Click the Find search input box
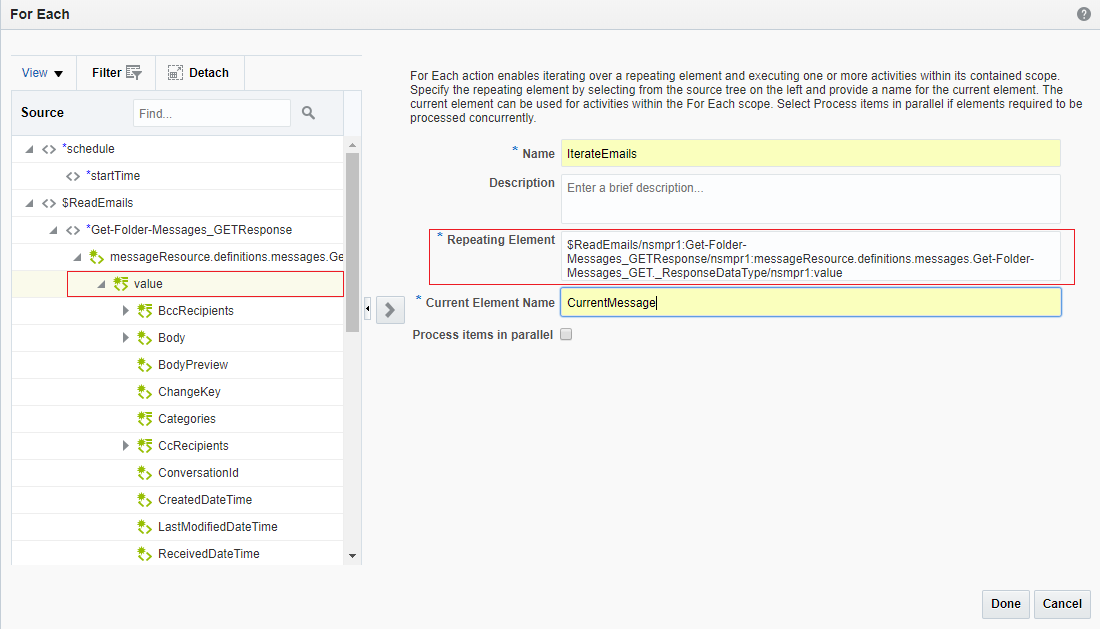This screenshot has height=629, width=1100. pyautogui.click(x=211, y=114)
